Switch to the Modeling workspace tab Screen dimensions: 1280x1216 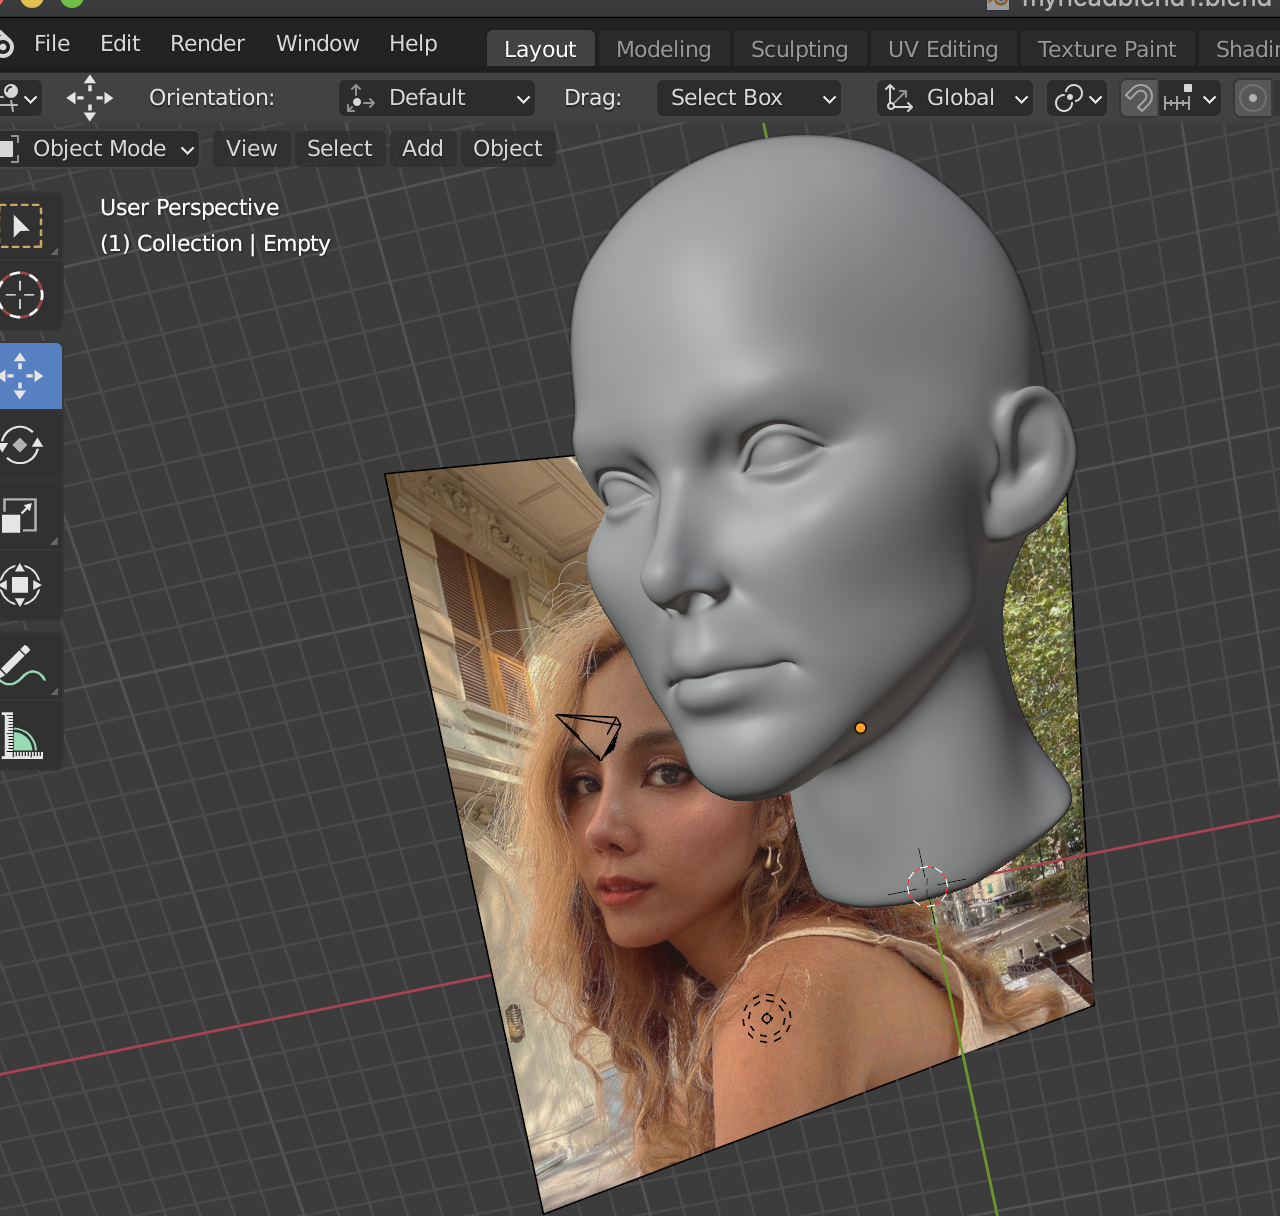[663, 49]
